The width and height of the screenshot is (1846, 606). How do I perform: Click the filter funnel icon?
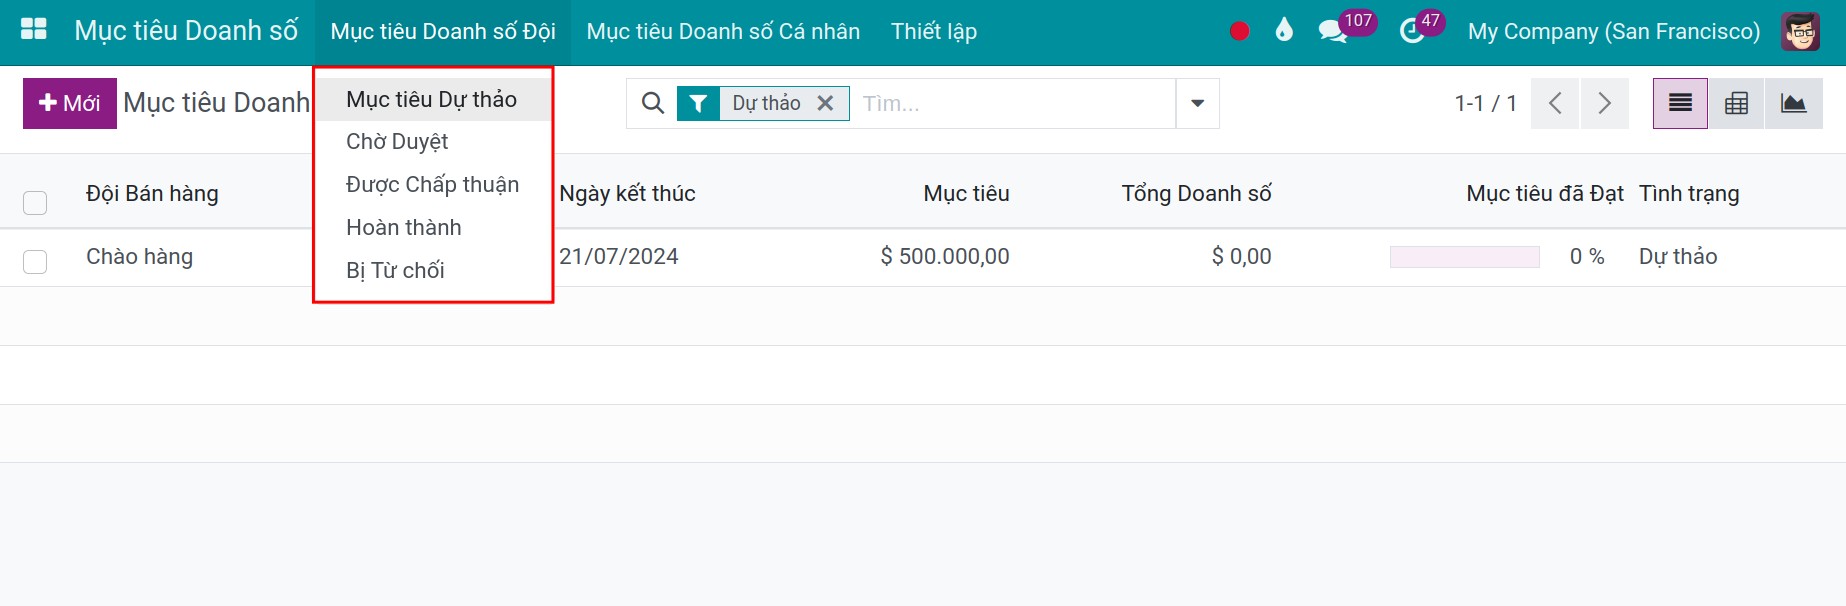(698, 103)
